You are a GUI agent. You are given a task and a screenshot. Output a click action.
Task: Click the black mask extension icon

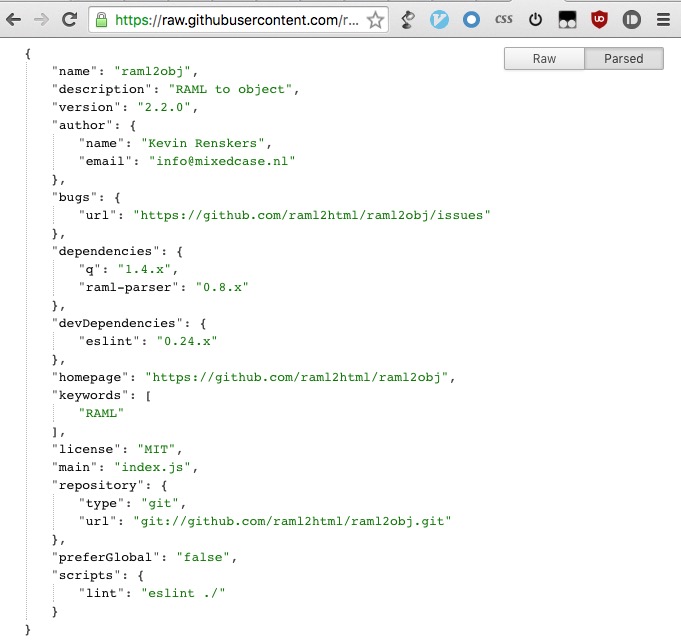(567, 19)
